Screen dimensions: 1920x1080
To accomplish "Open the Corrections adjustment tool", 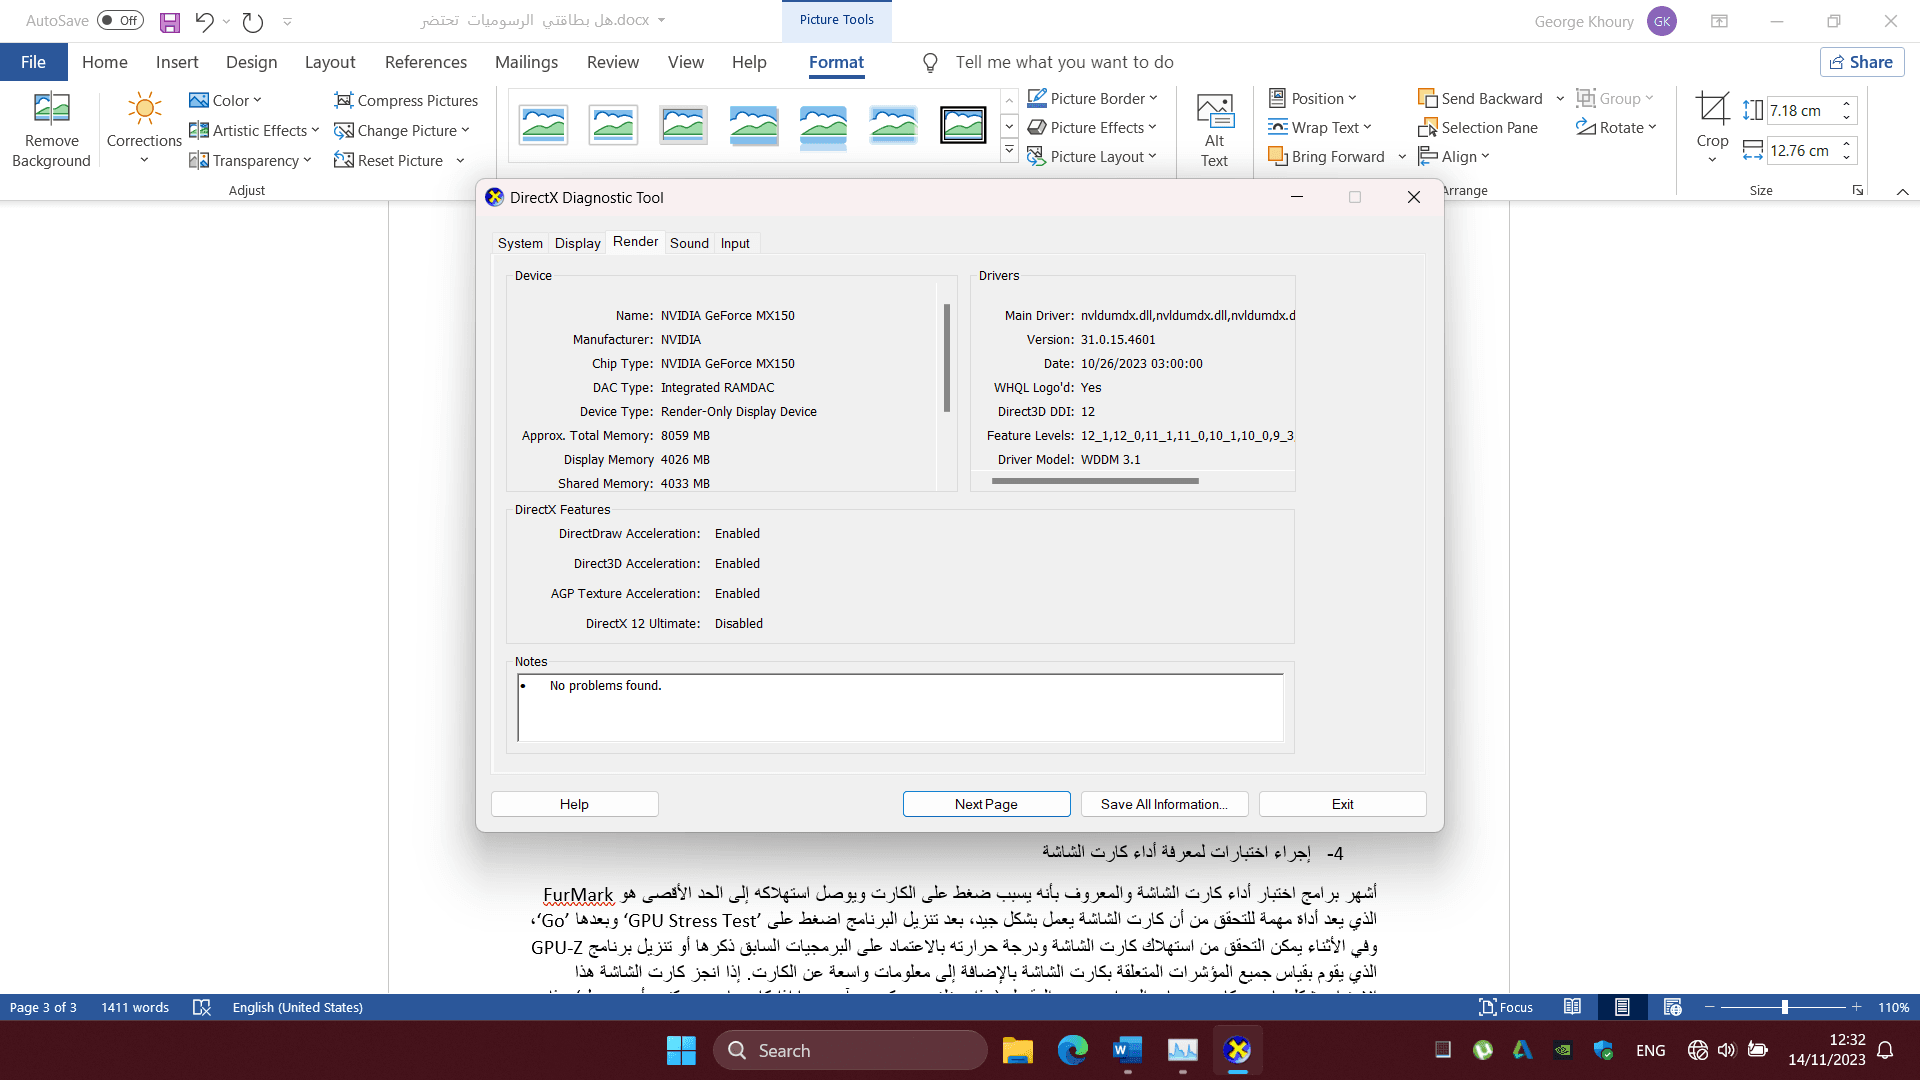I will tap(143, 128).
